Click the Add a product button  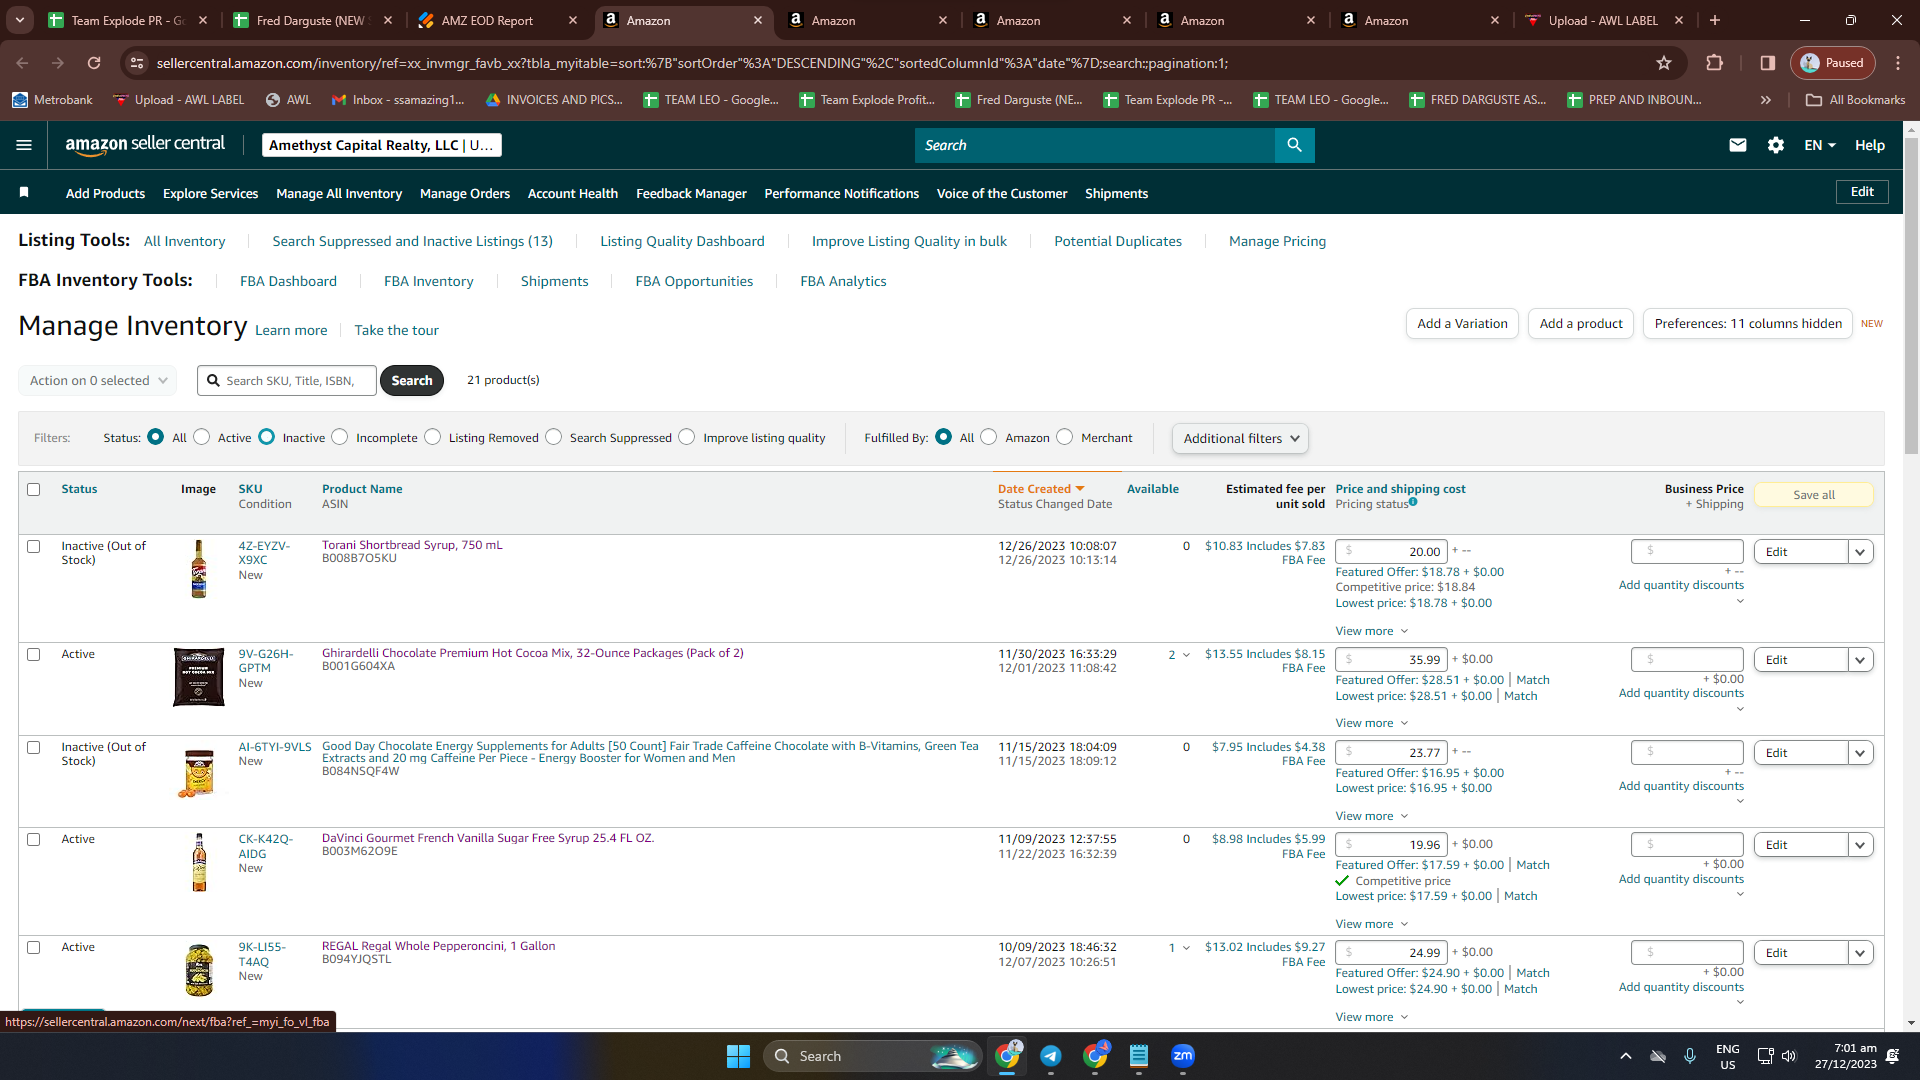tap(1581, 324)
